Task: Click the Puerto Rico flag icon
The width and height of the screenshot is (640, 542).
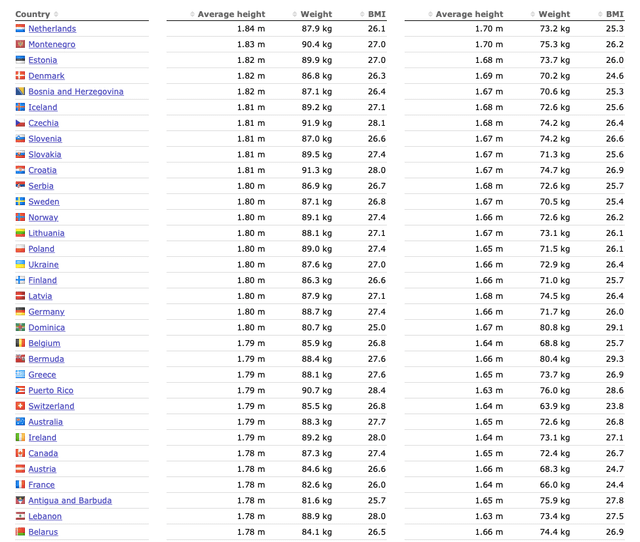Action: pyautogui.click(x=20, y=390)
